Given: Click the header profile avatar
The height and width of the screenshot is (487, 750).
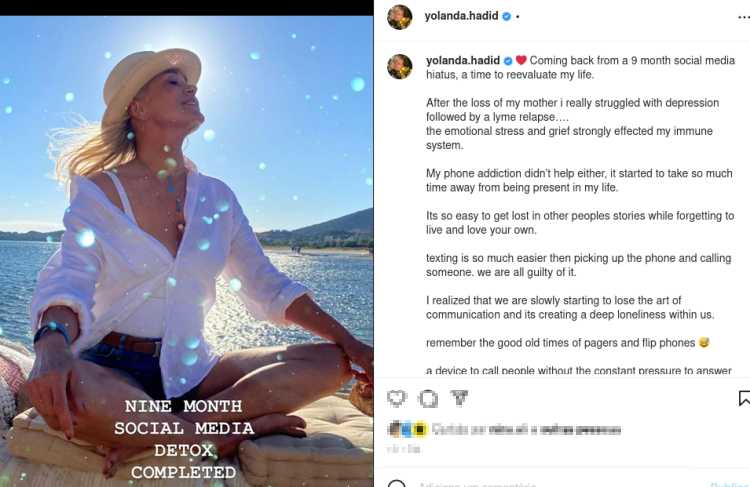Looking at the screenshot, I should [399, 16].
